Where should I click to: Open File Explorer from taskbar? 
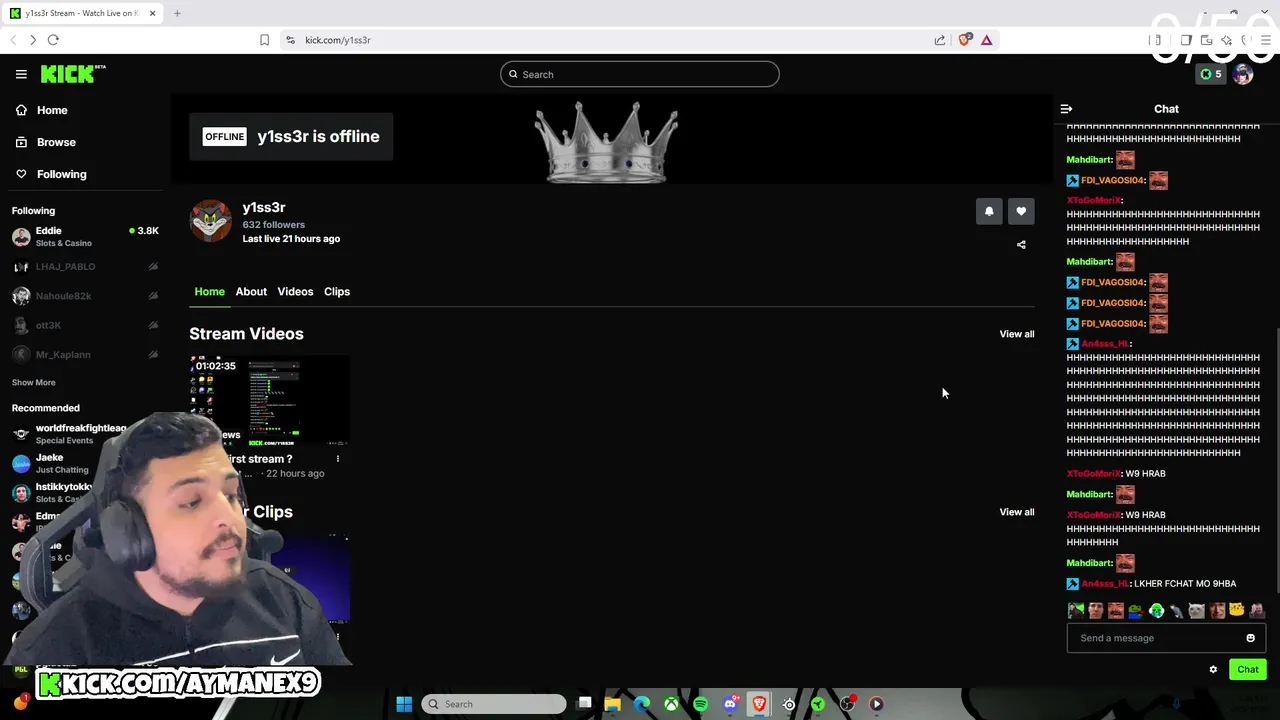click(612, 704)
